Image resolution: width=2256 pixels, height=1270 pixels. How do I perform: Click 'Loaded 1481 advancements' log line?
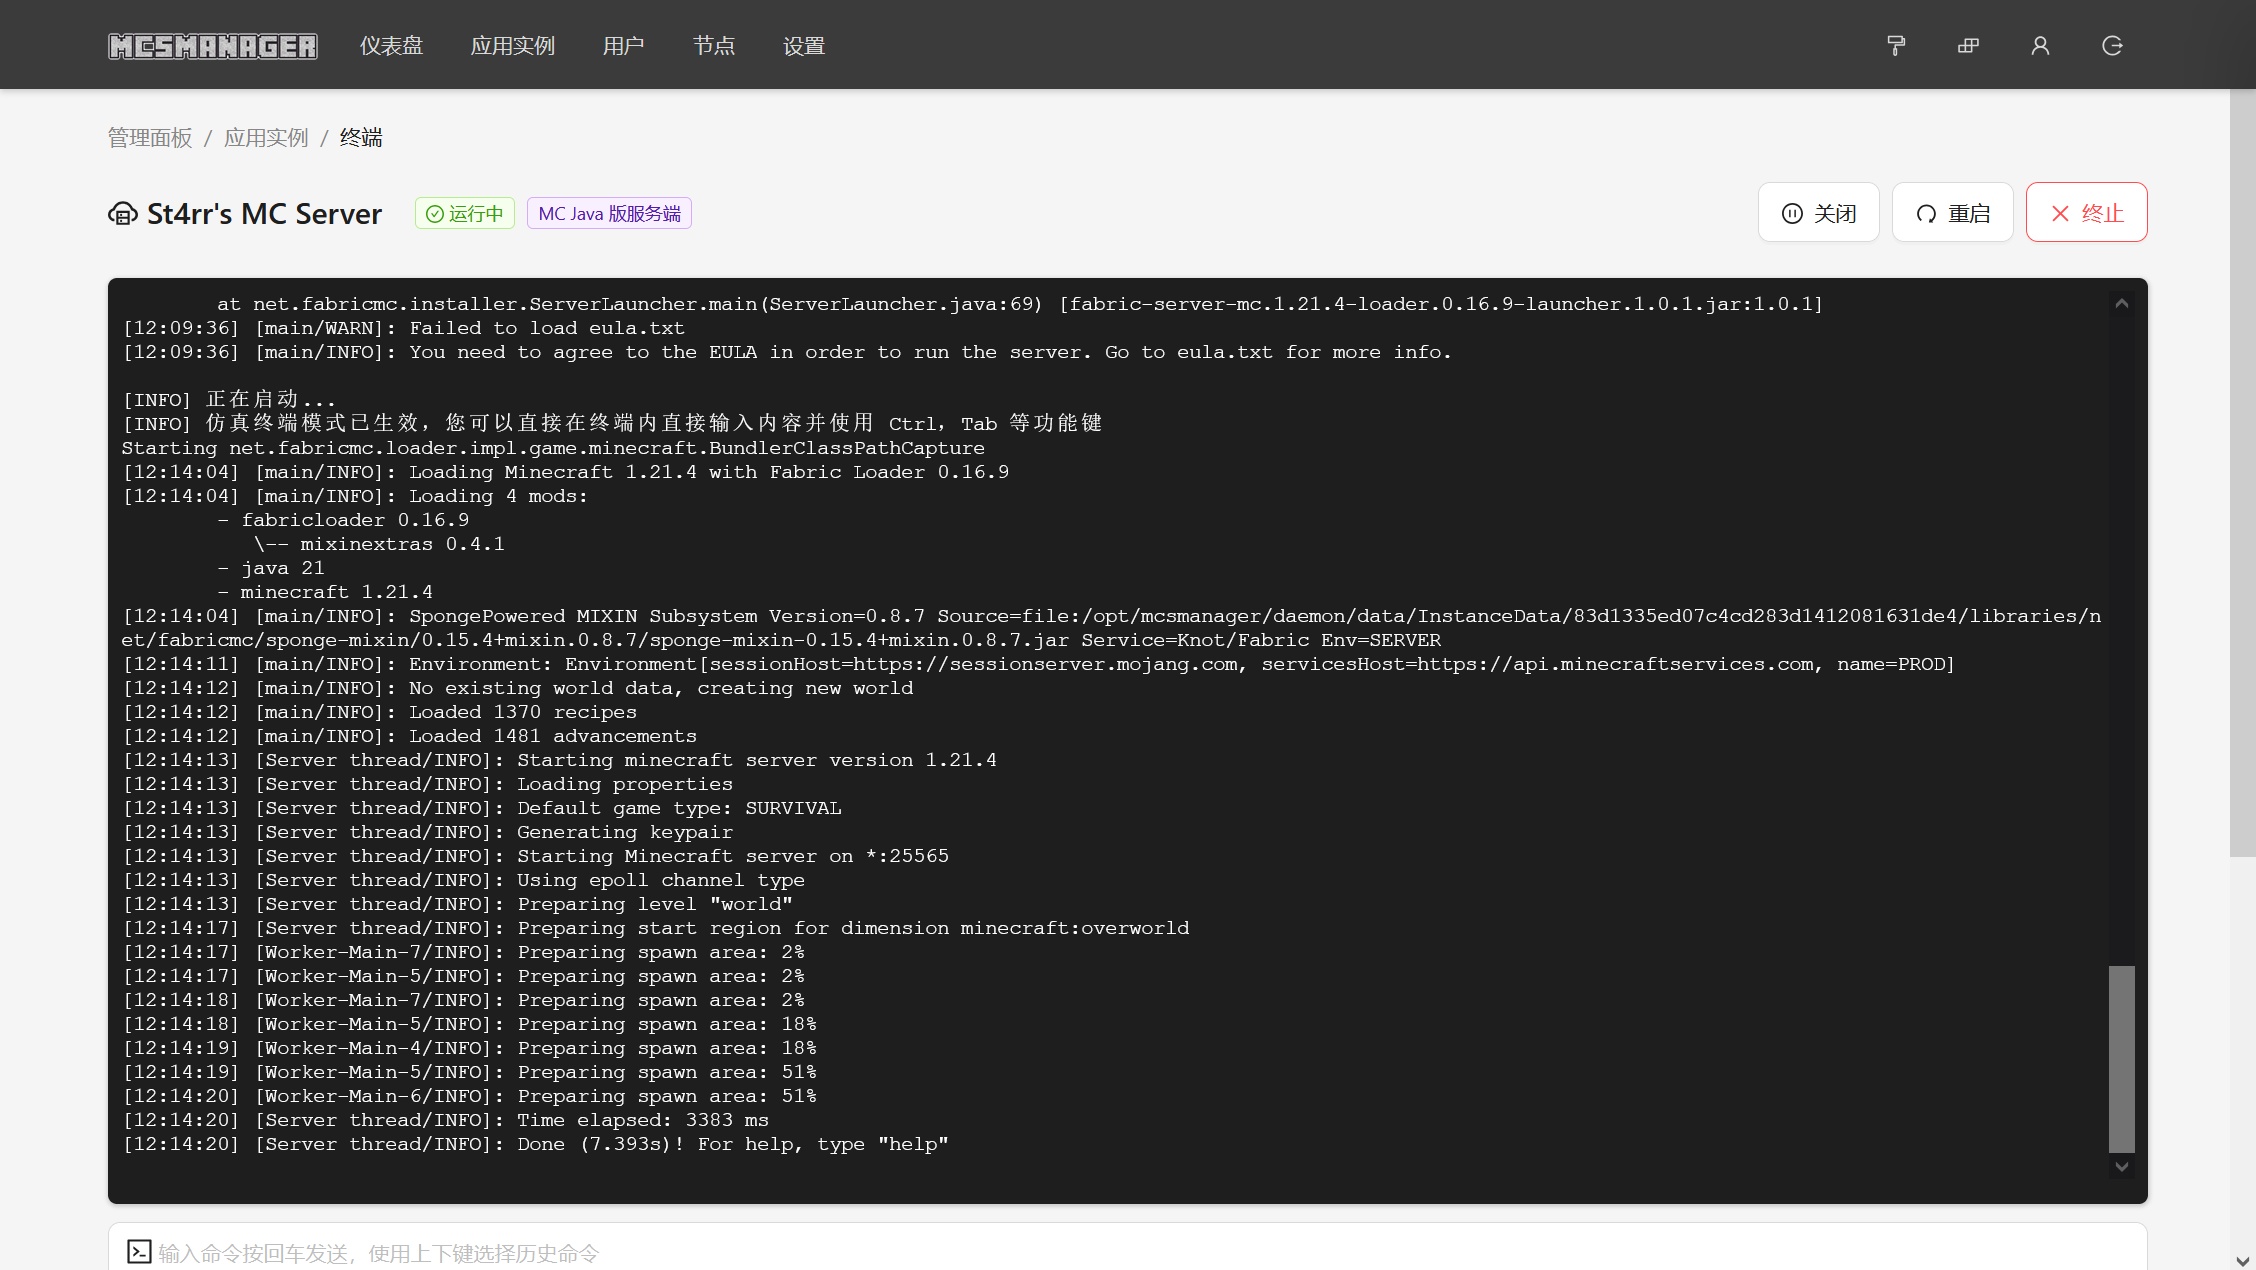coord(409,736)
